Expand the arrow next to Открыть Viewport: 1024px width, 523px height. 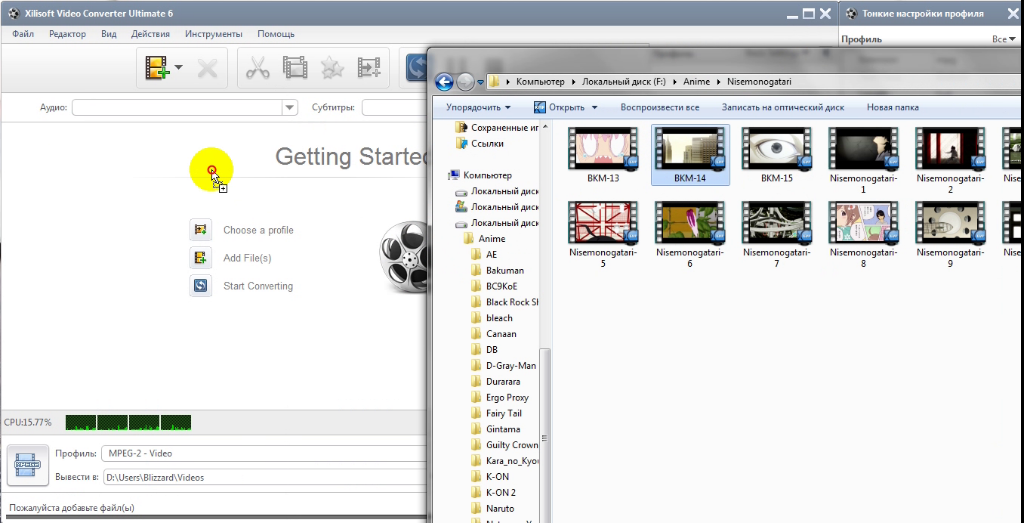coord(594,107)
